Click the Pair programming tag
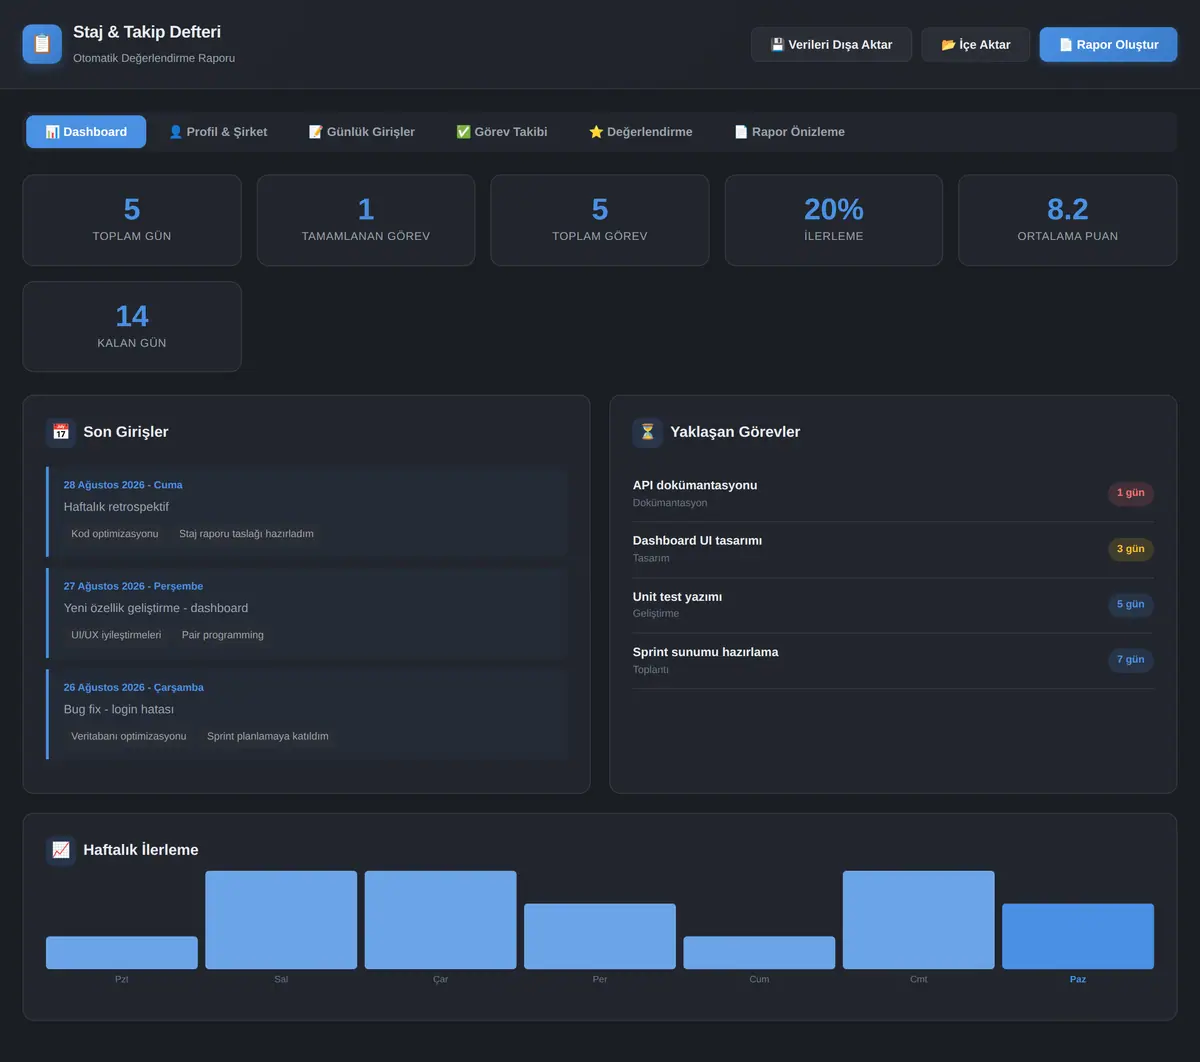 click(223, 635)
